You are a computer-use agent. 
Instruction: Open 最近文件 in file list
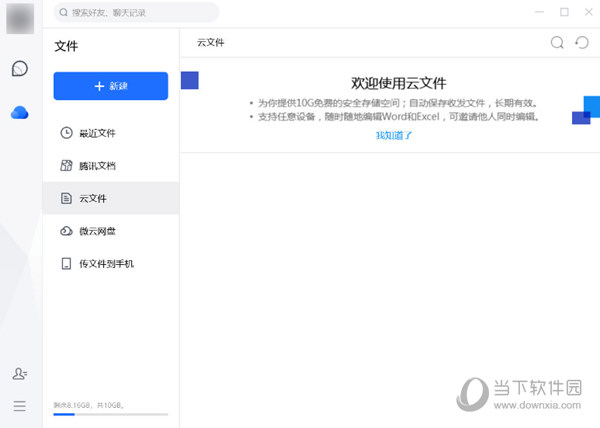[111, 133]
